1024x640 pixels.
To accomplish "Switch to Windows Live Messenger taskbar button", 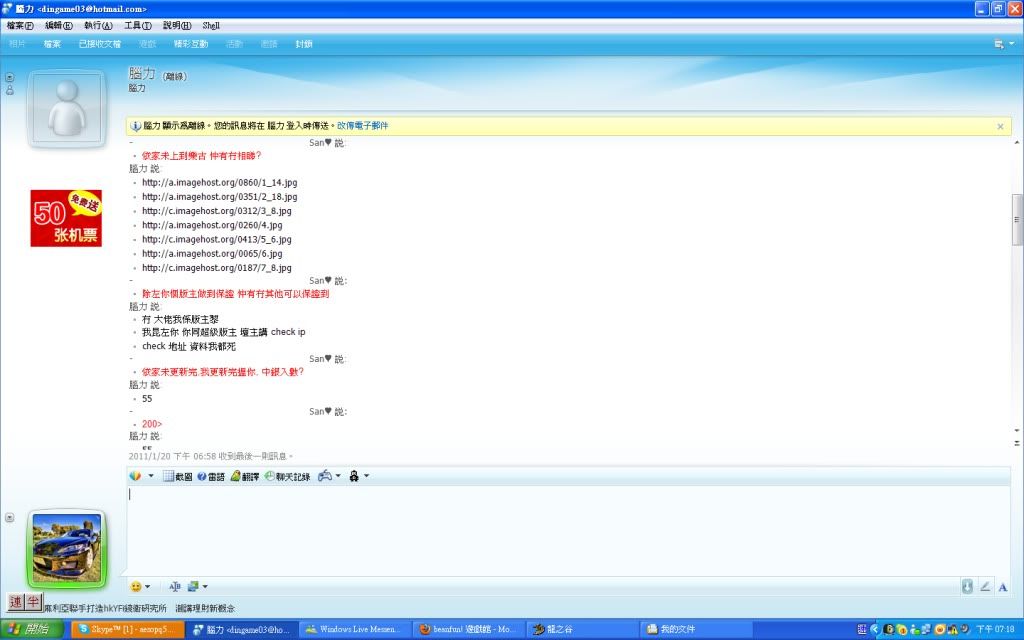I will click(355, 630).
